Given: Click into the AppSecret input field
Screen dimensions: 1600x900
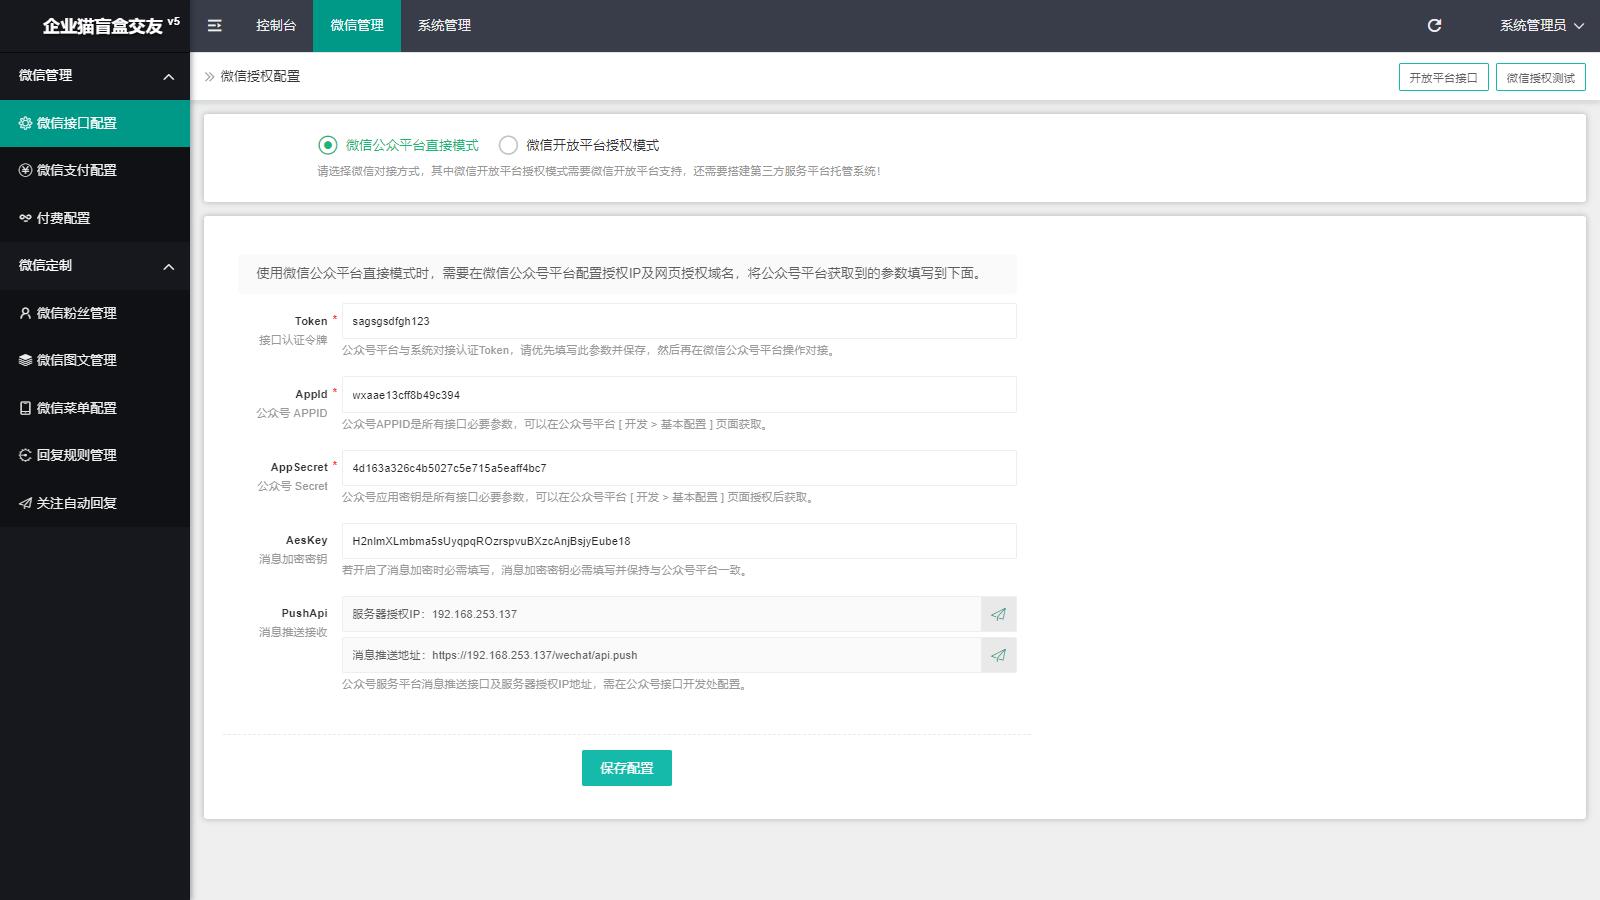Looking at the screenshot, I should tap(678, 468).
